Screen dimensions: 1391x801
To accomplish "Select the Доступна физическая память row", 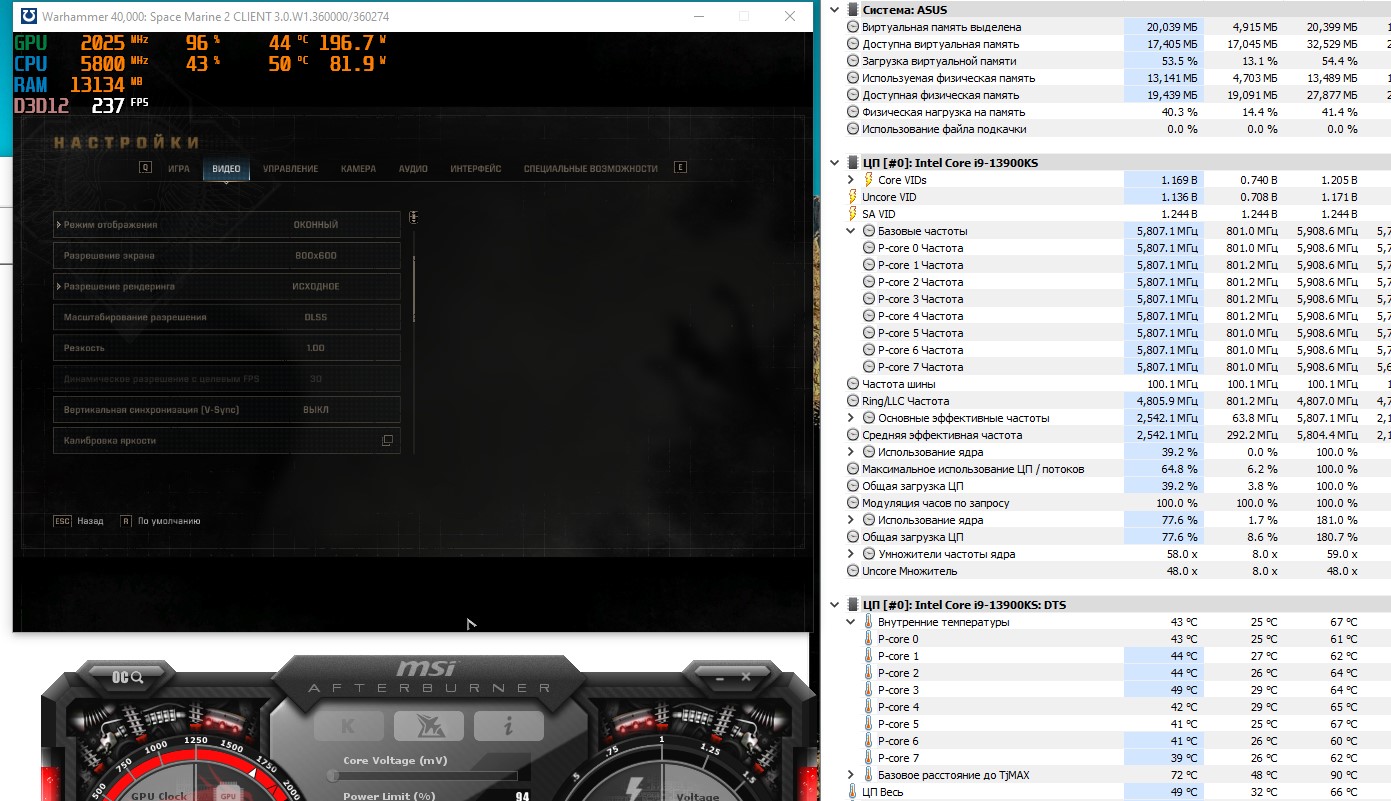I will [x=1117, y=95].
